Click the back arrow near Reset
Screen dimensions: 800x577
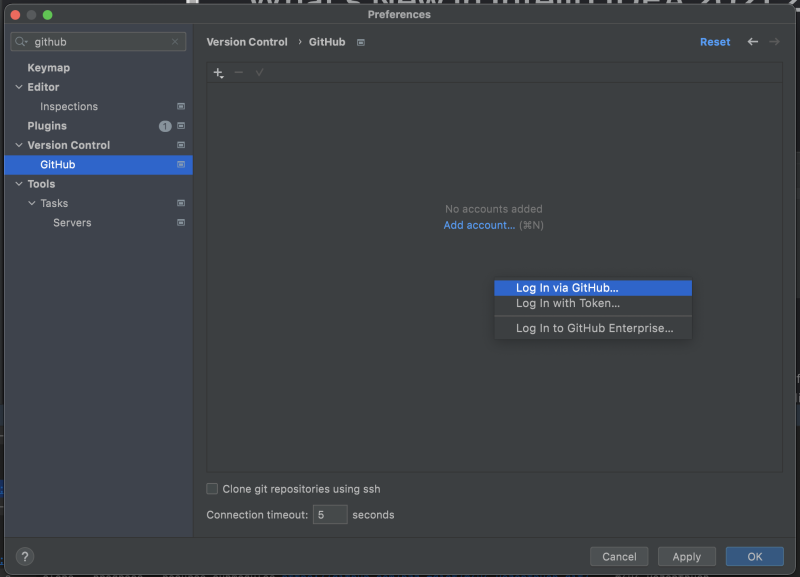click(750, 42)
